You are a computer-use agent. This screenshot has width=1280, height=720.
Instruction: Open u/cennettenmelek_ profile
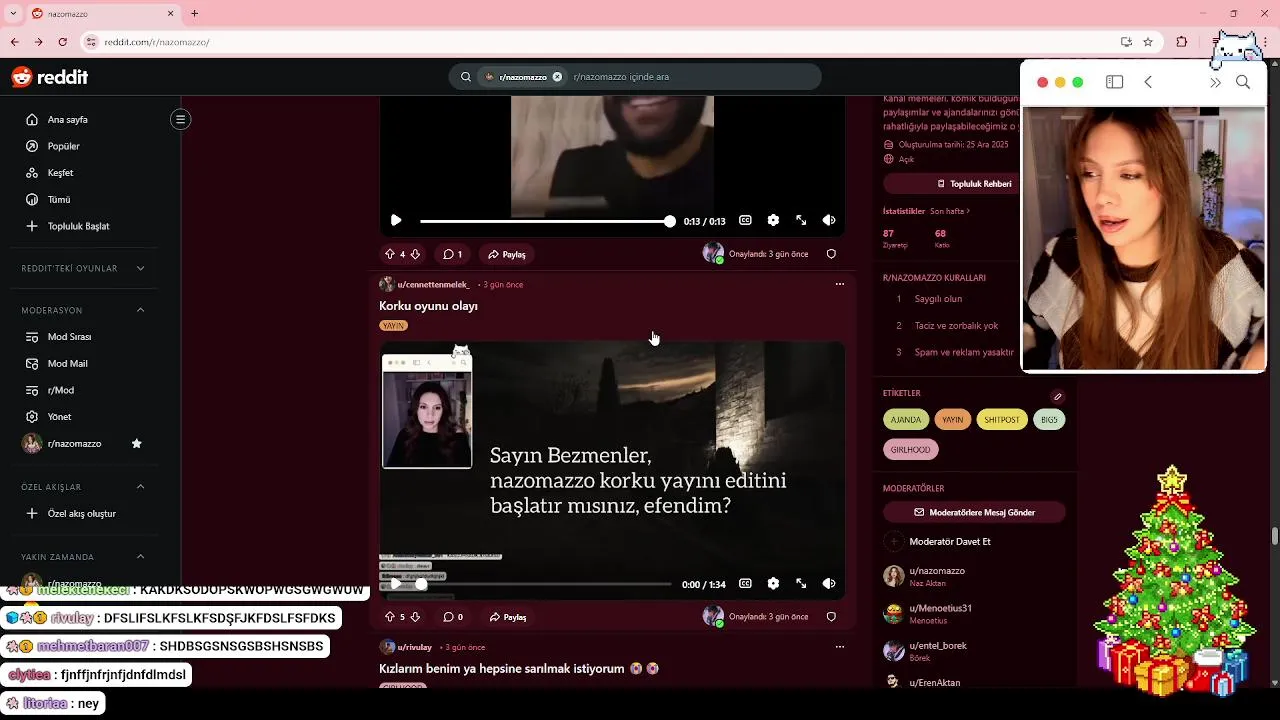433,285
